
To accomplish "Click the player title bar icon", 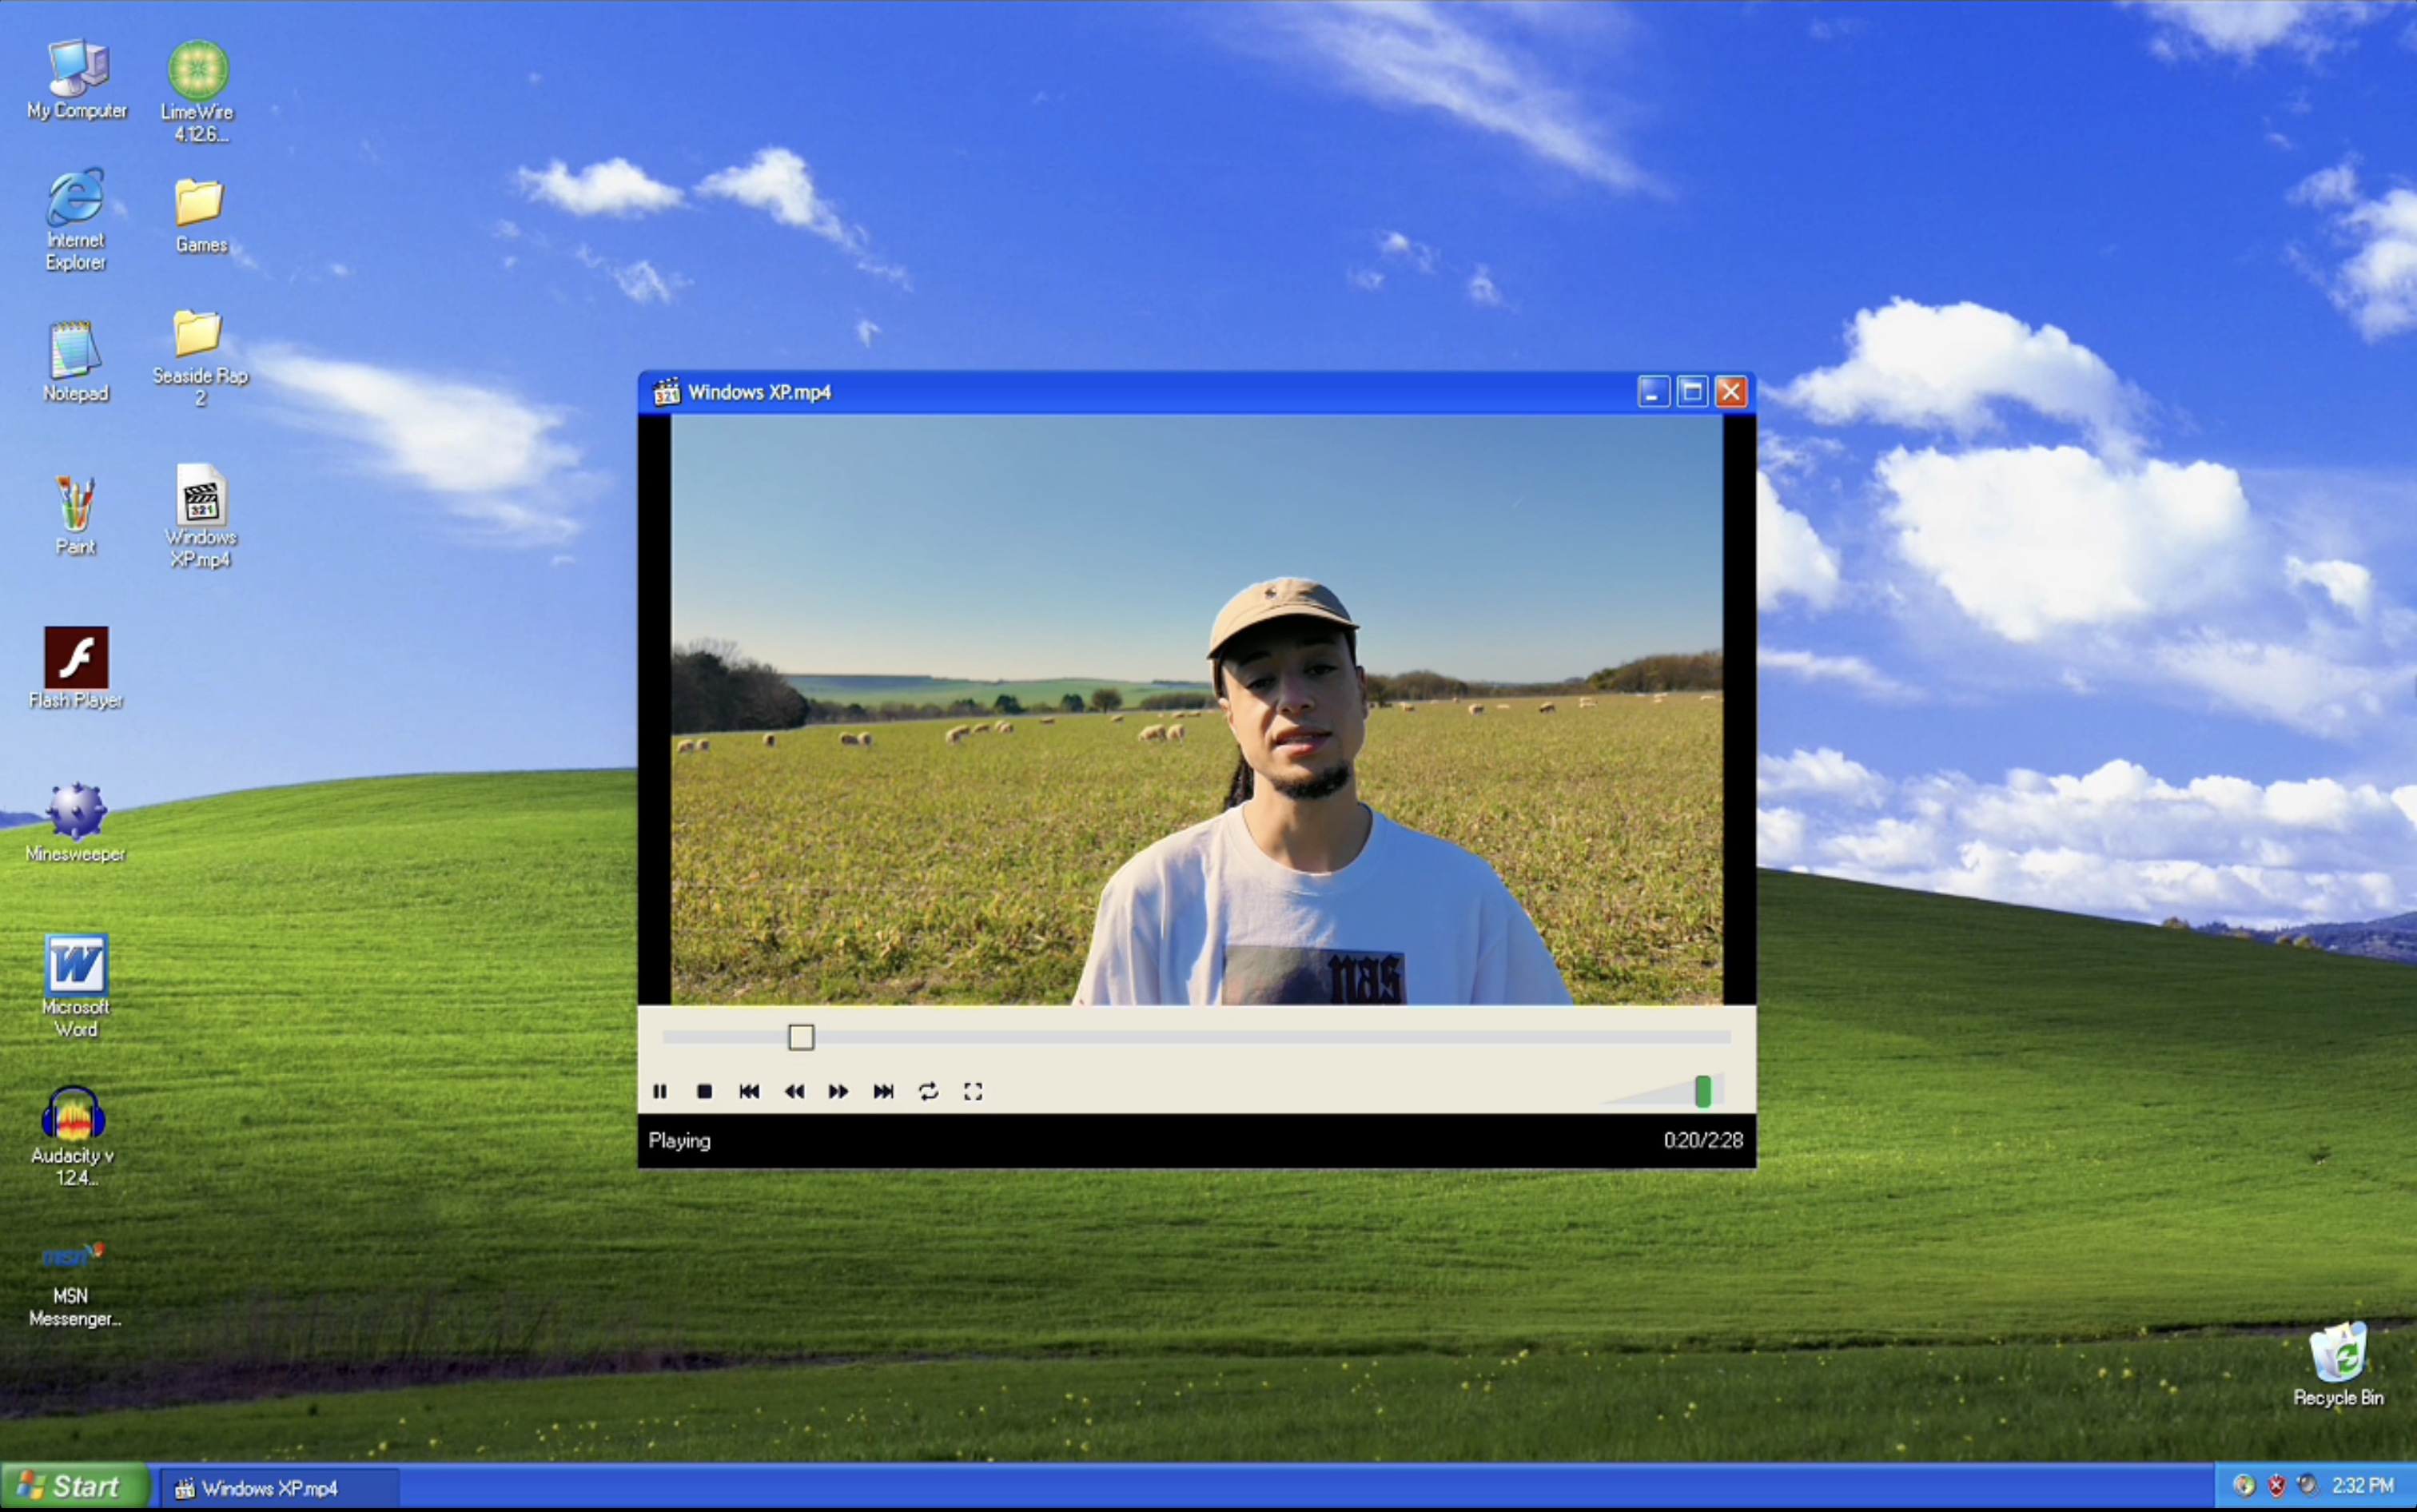I will tap(666, 392).
